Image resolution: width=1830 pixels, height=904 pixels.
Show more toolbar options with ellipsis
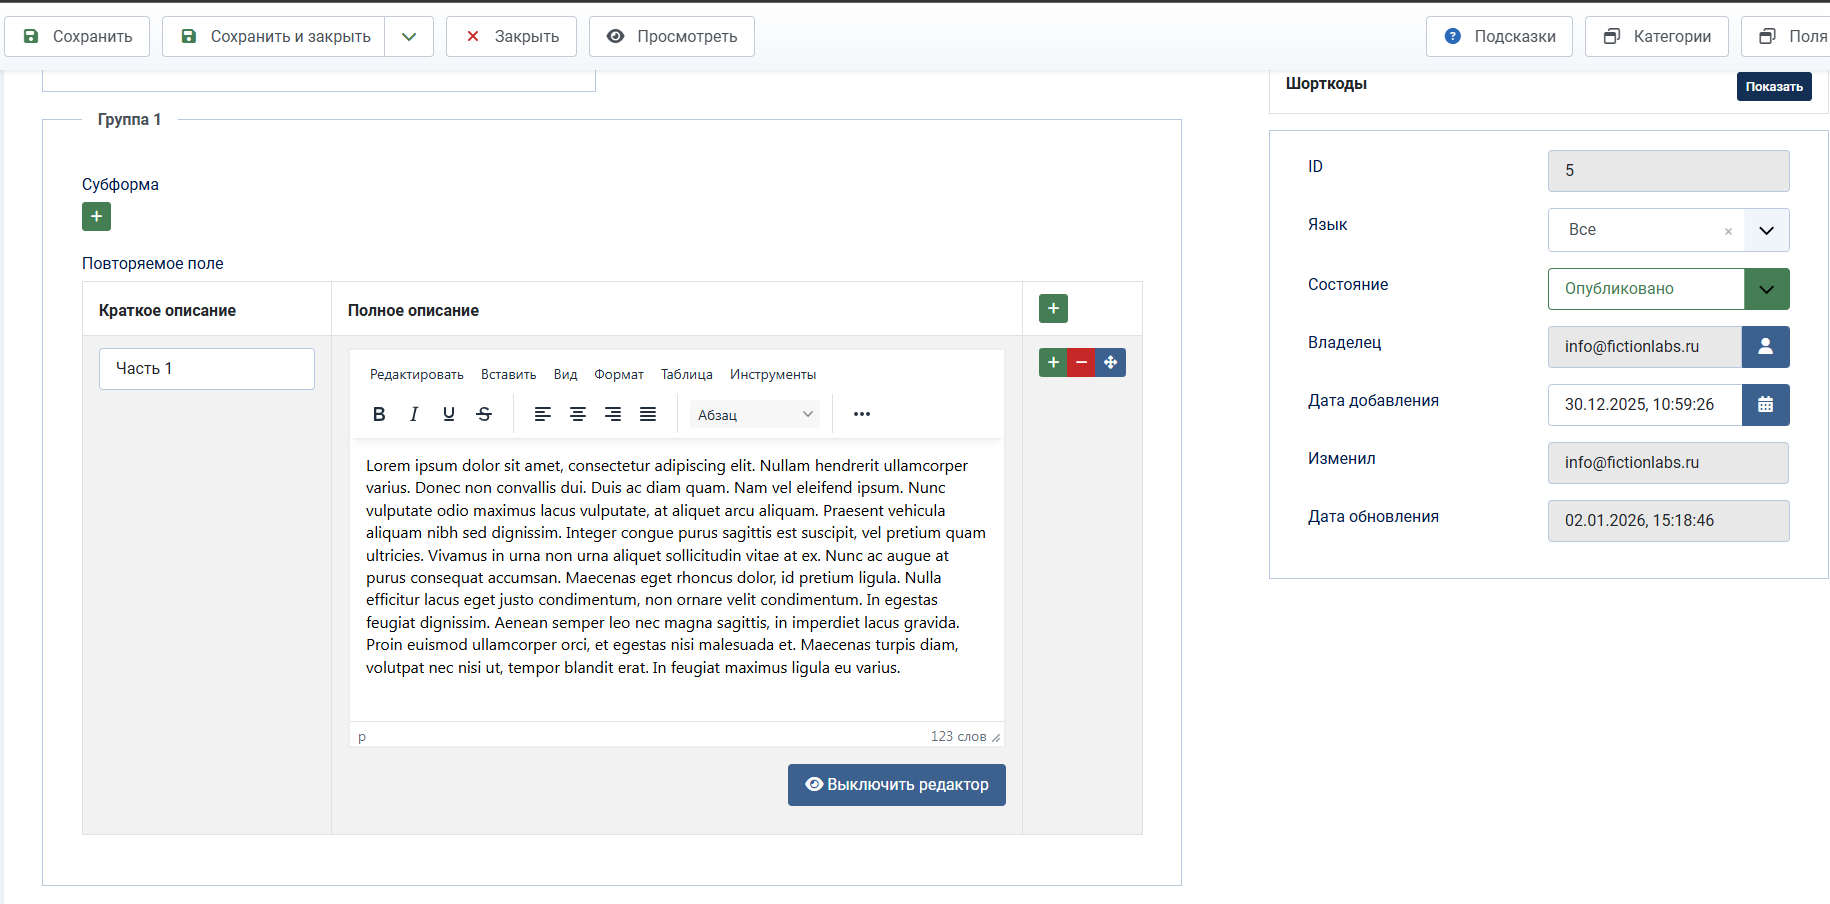pos(862,414)
